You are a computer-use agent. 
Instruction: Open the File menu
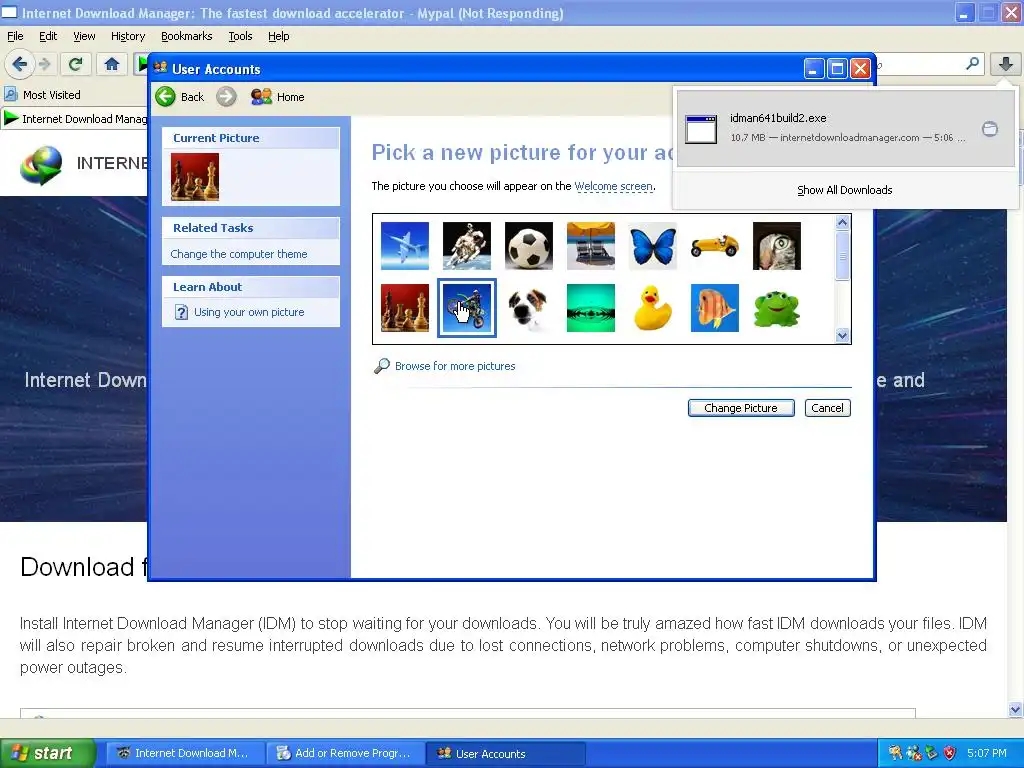(x=15, y=36)
